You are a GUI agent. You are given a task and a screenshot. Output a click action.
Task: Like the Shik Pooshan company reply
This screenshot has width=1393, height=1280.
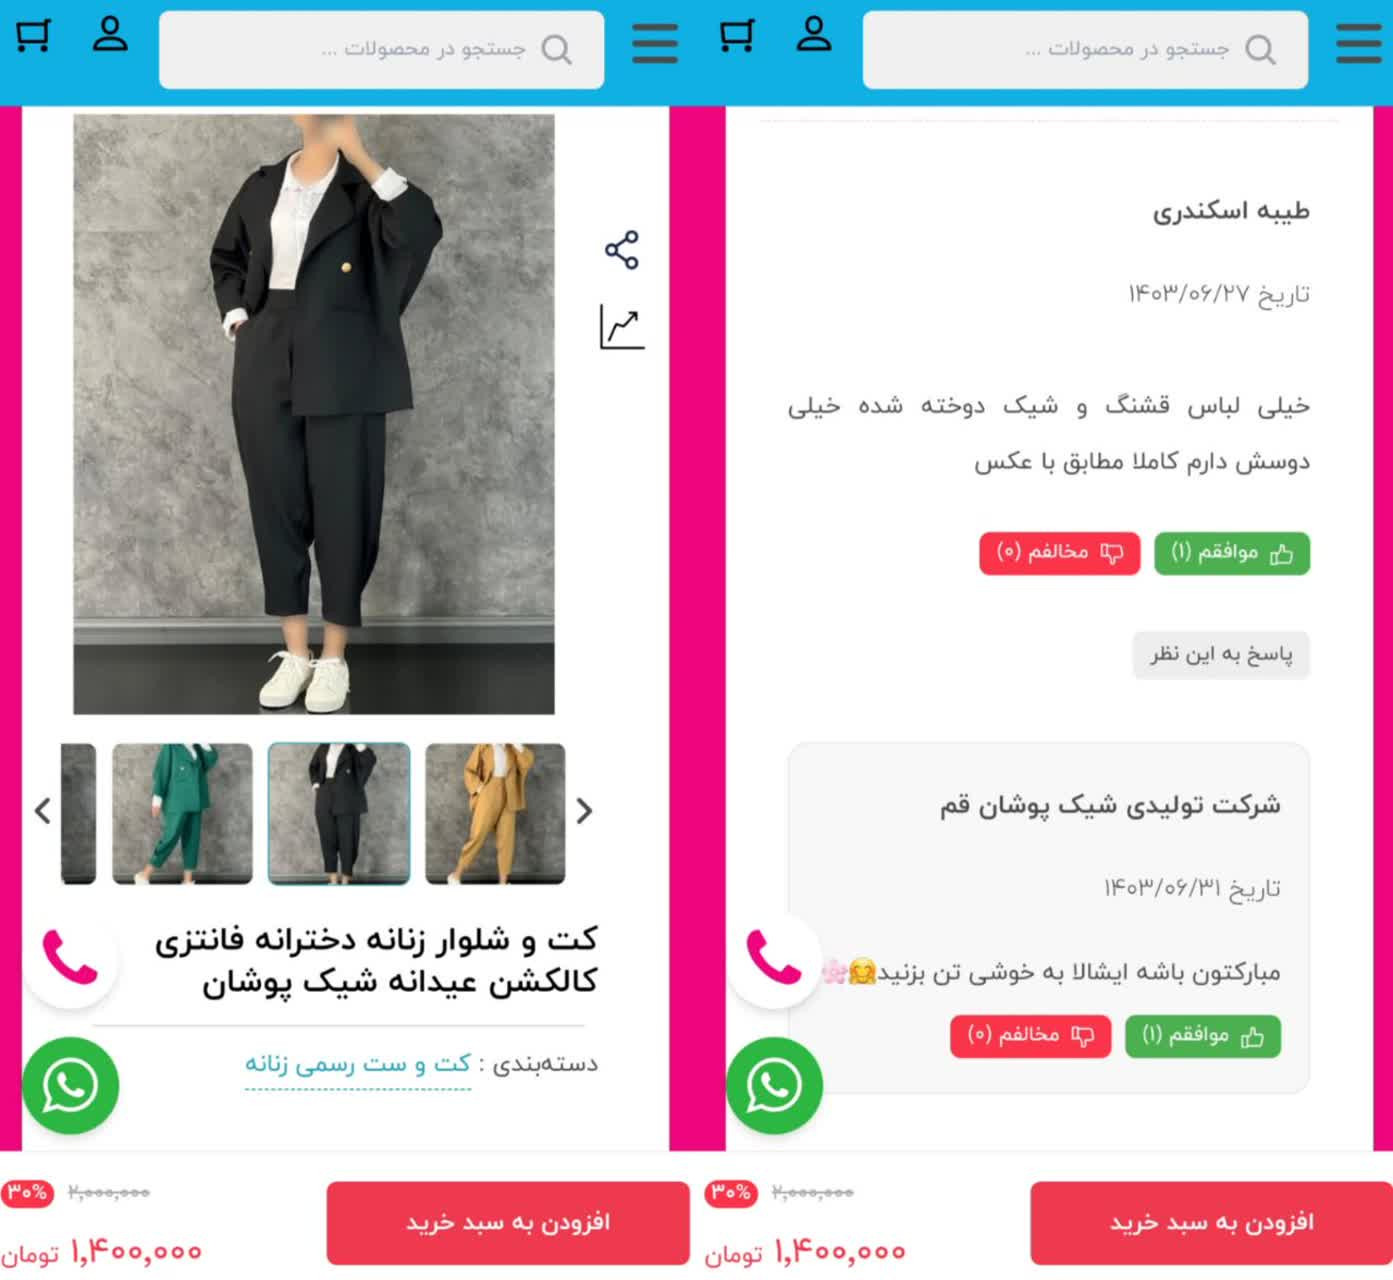coord(1203,1036)
